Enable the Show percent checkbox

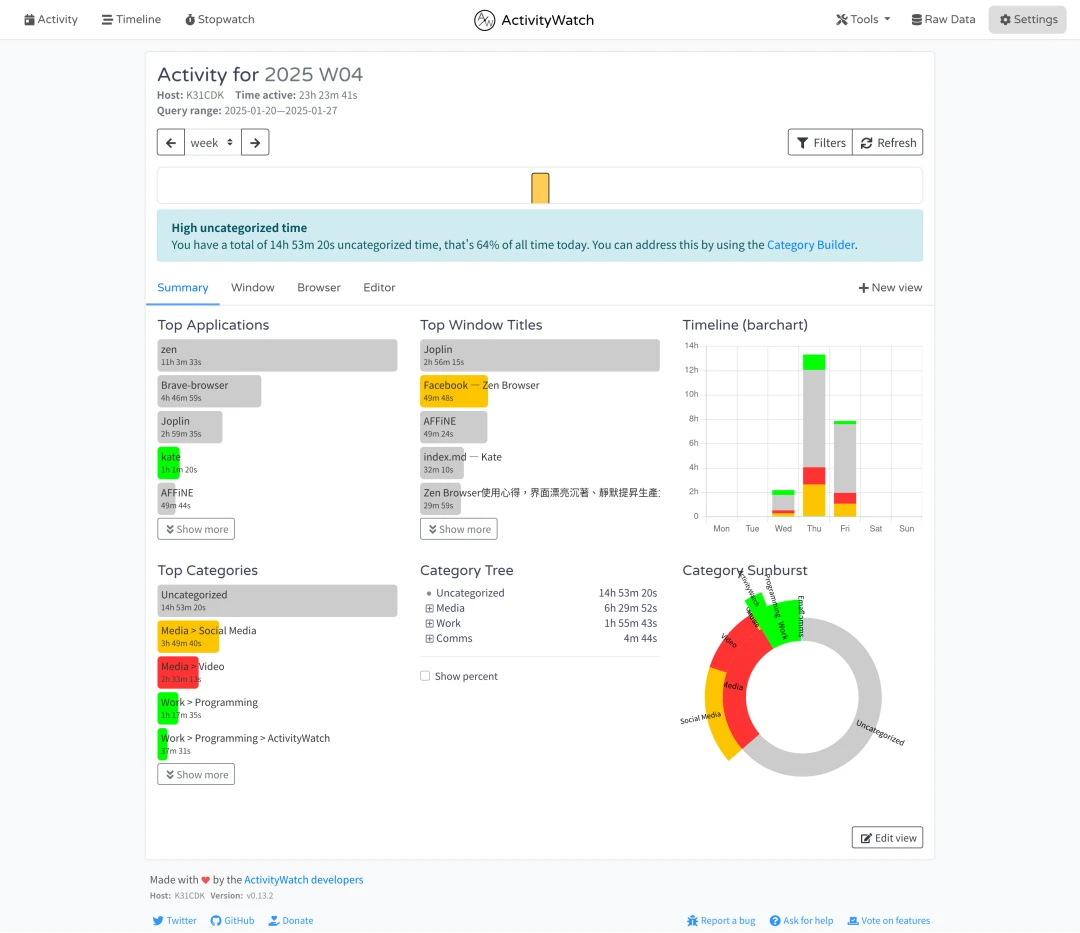coord(425,676)
